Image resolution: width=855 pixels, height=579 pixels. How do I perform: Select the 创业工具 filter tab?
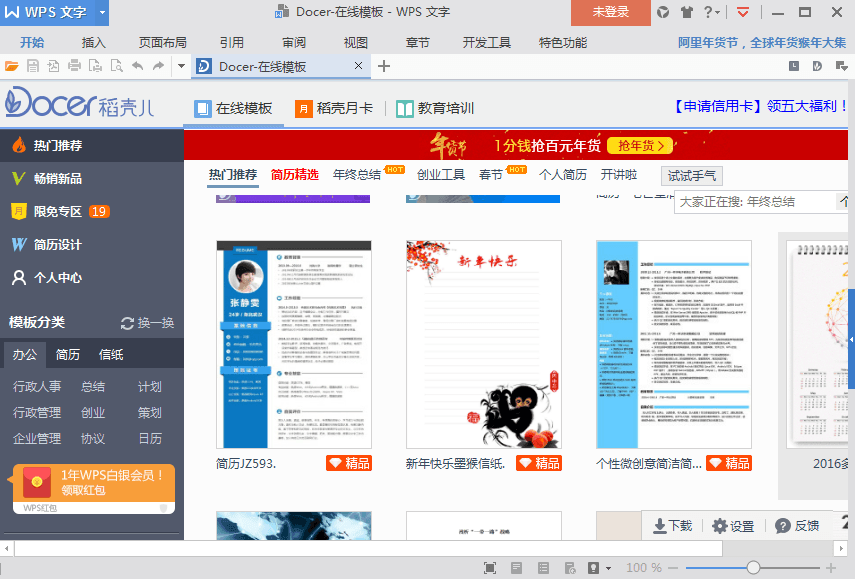[x=441, y=174]
